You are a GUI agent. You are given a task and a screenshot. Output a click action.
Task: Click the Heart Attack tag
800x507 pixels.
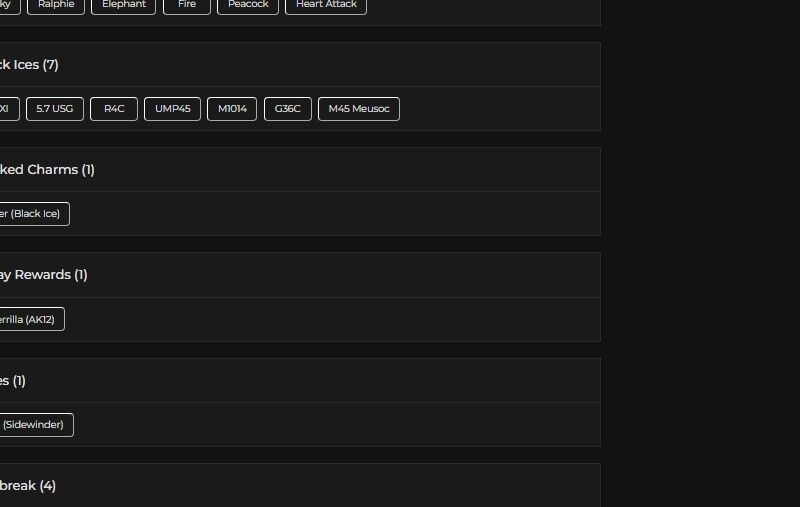pos(325,5)
